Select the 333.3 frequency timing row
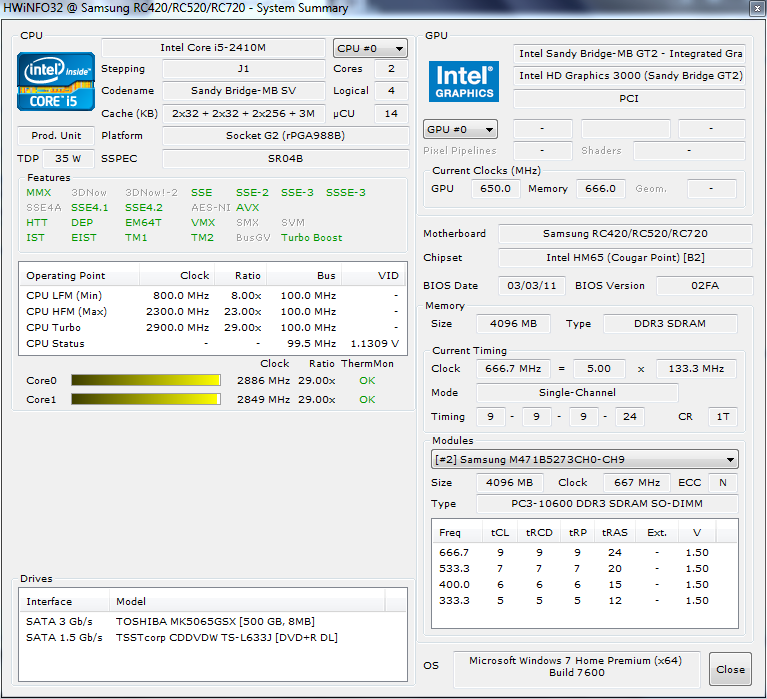767x699 pixels. 585,601
